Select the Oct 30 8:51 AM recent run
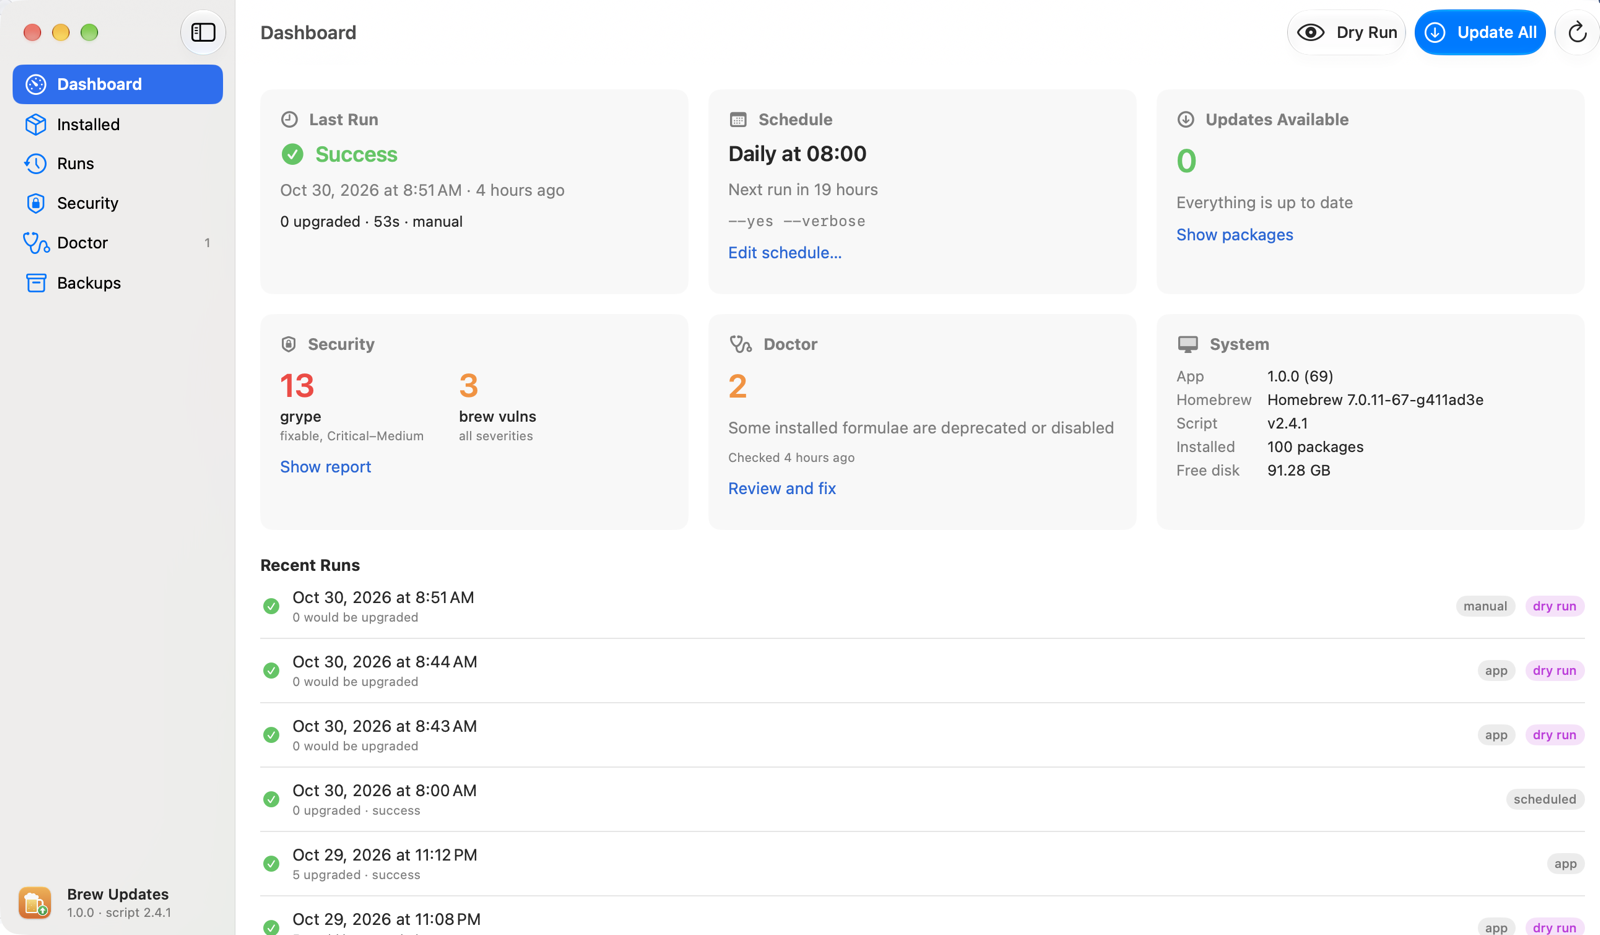The width and height of the screenshot is (1600, 935). click(x=922, y=606)
